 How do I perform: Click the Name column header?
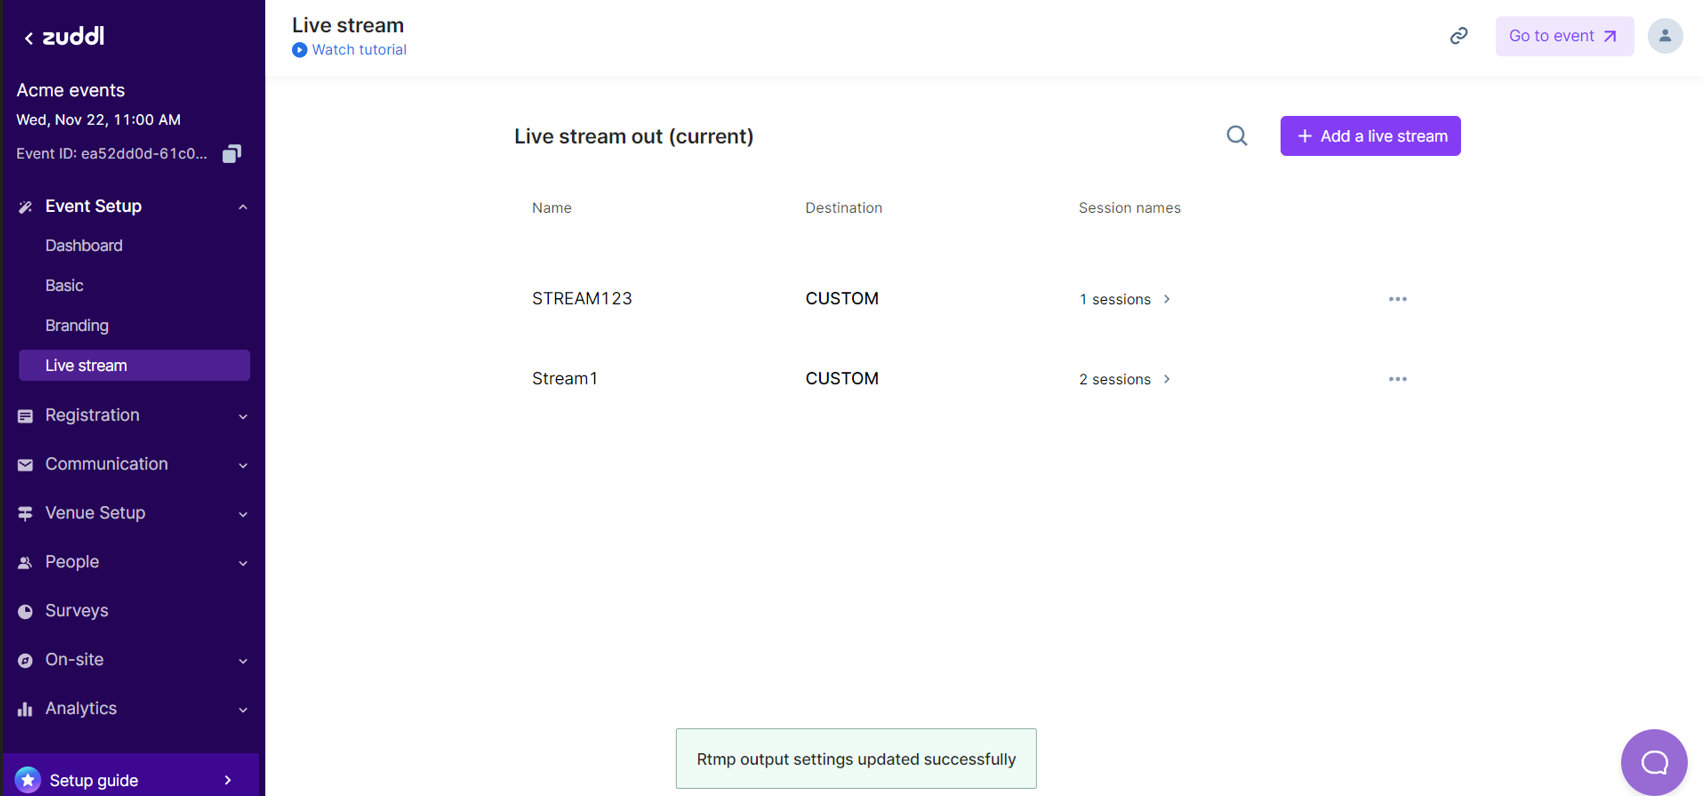click(552, 208)
